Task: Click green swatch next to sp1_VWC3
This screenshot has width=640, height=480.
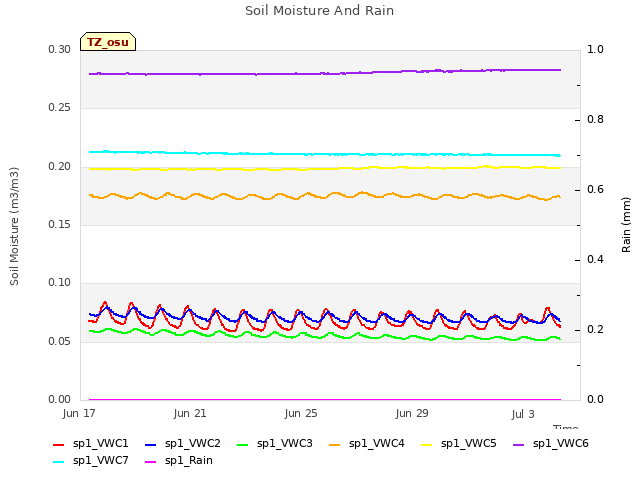Action: 242,445
